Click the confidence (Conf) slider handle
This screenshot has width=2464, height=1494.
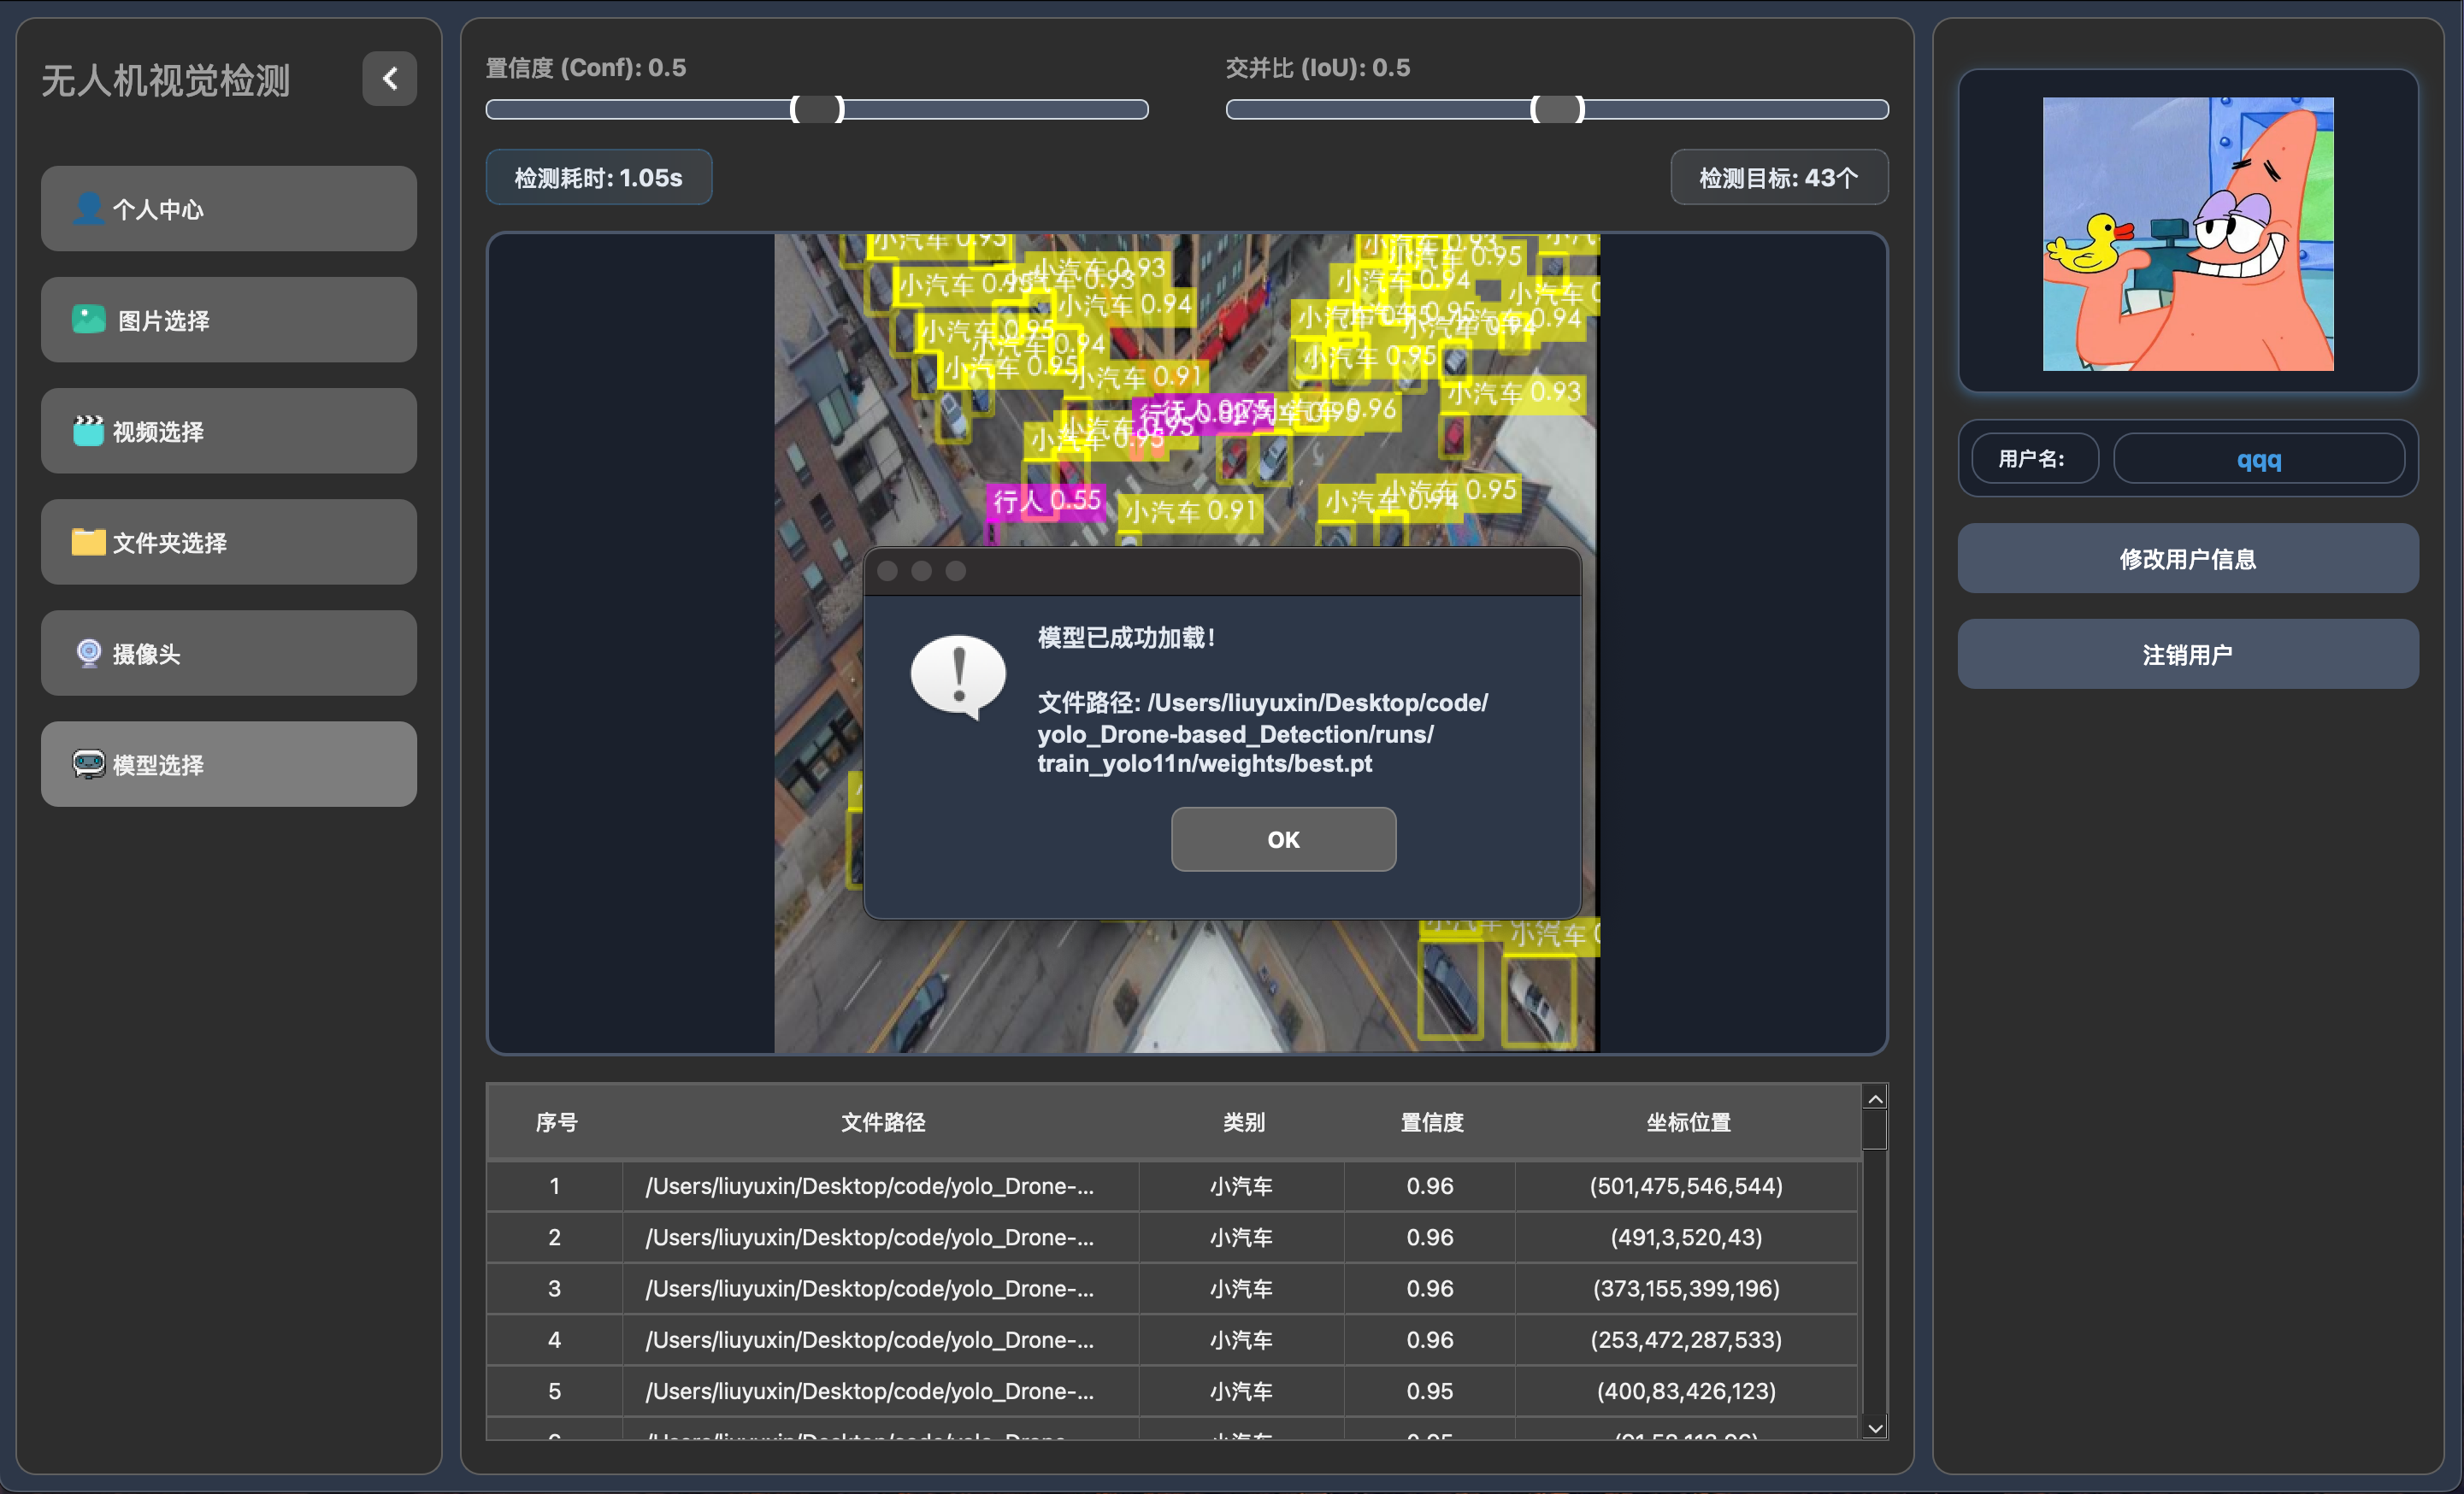coord(817,109)
